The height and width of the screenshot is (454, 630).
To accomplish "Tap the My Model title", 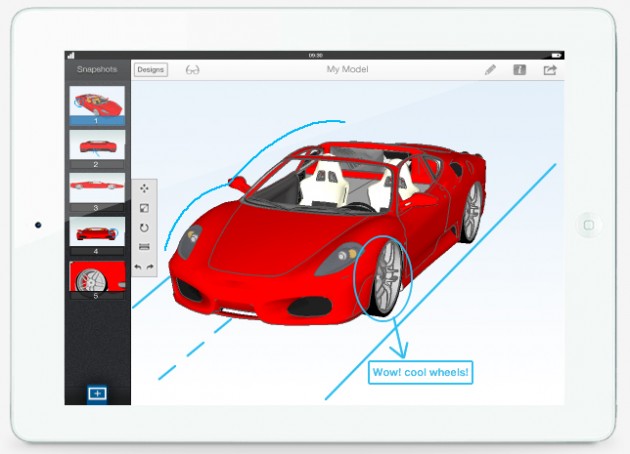I will 347,70.
